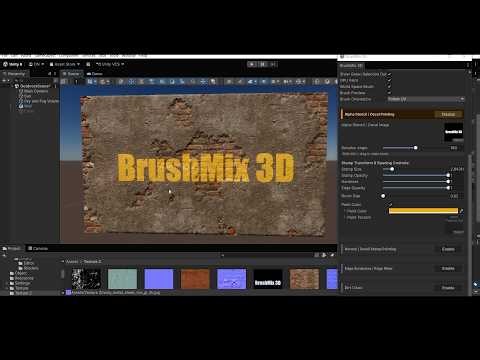Select the BrushMix 3D panel tab
The image size is (480, 360).
tap(352, 66)
